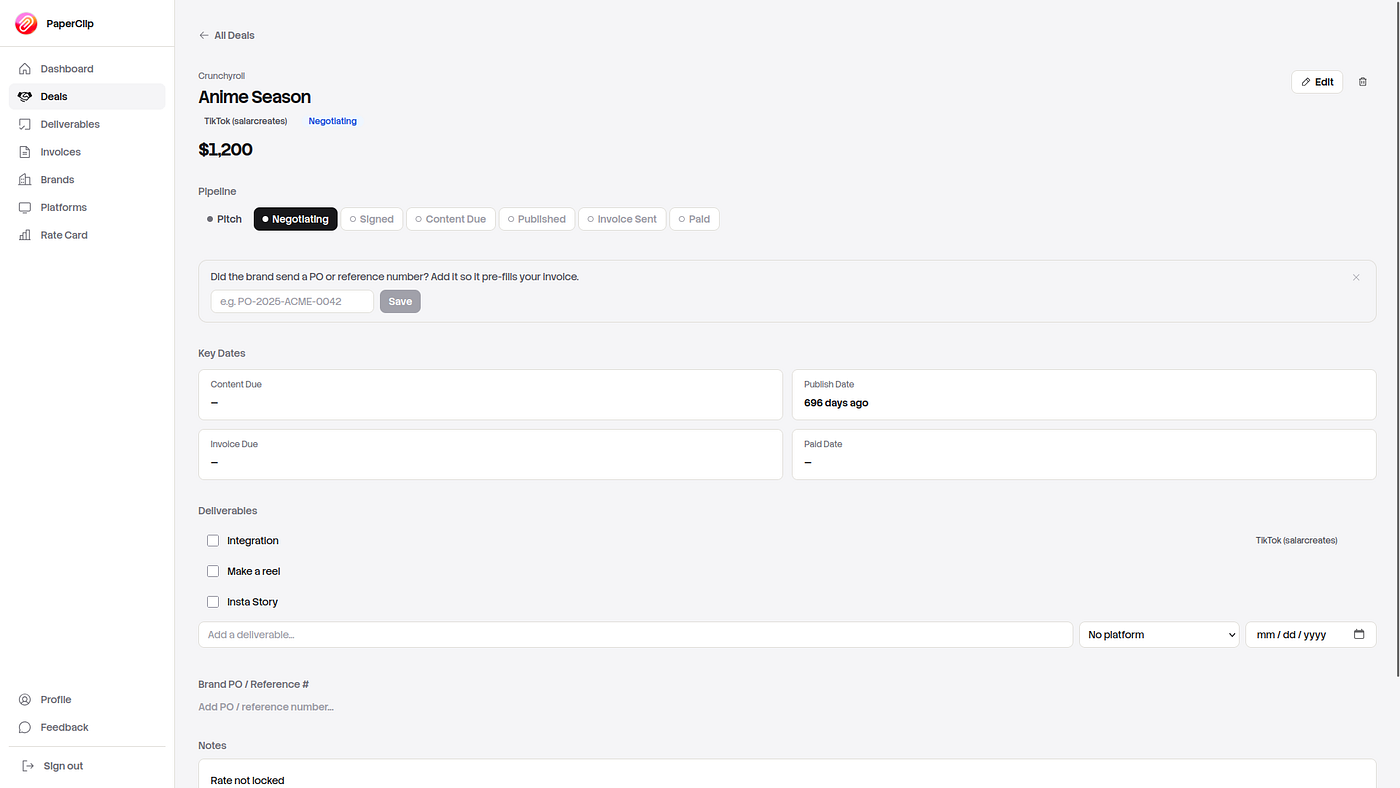
Task: Open Dashboard from the sidebar
Action: 87,69
